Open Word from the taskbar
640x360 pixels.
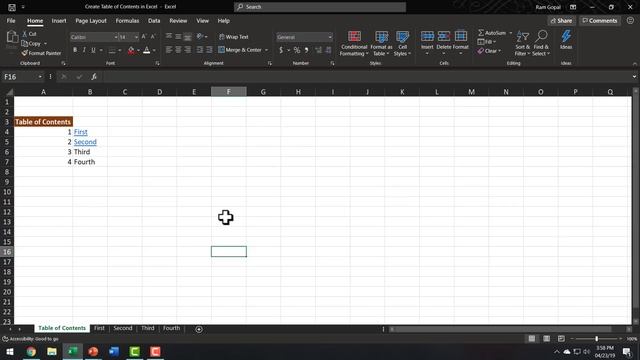pos(114,351)
